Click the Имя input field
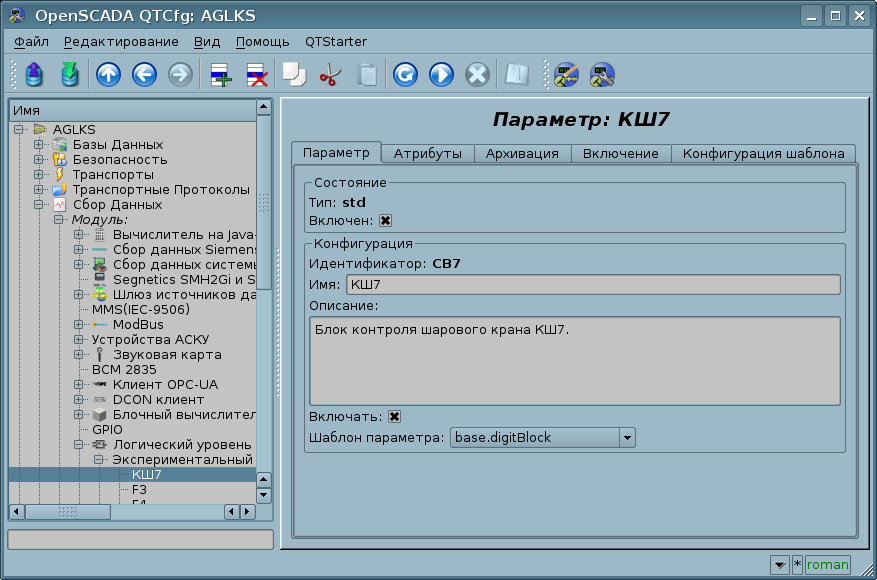This screenshot has width=877, height=580. [592, 285]
